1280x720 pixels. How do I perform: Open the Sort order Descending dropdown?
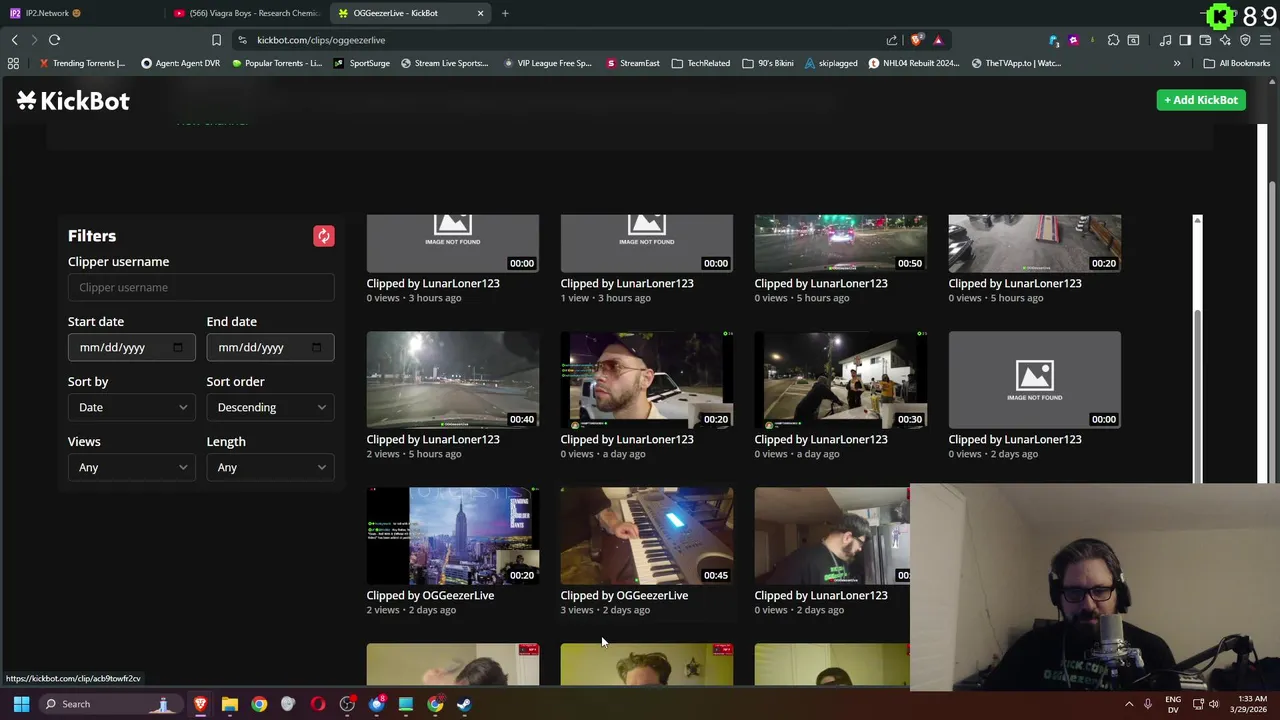click(270, 407)
